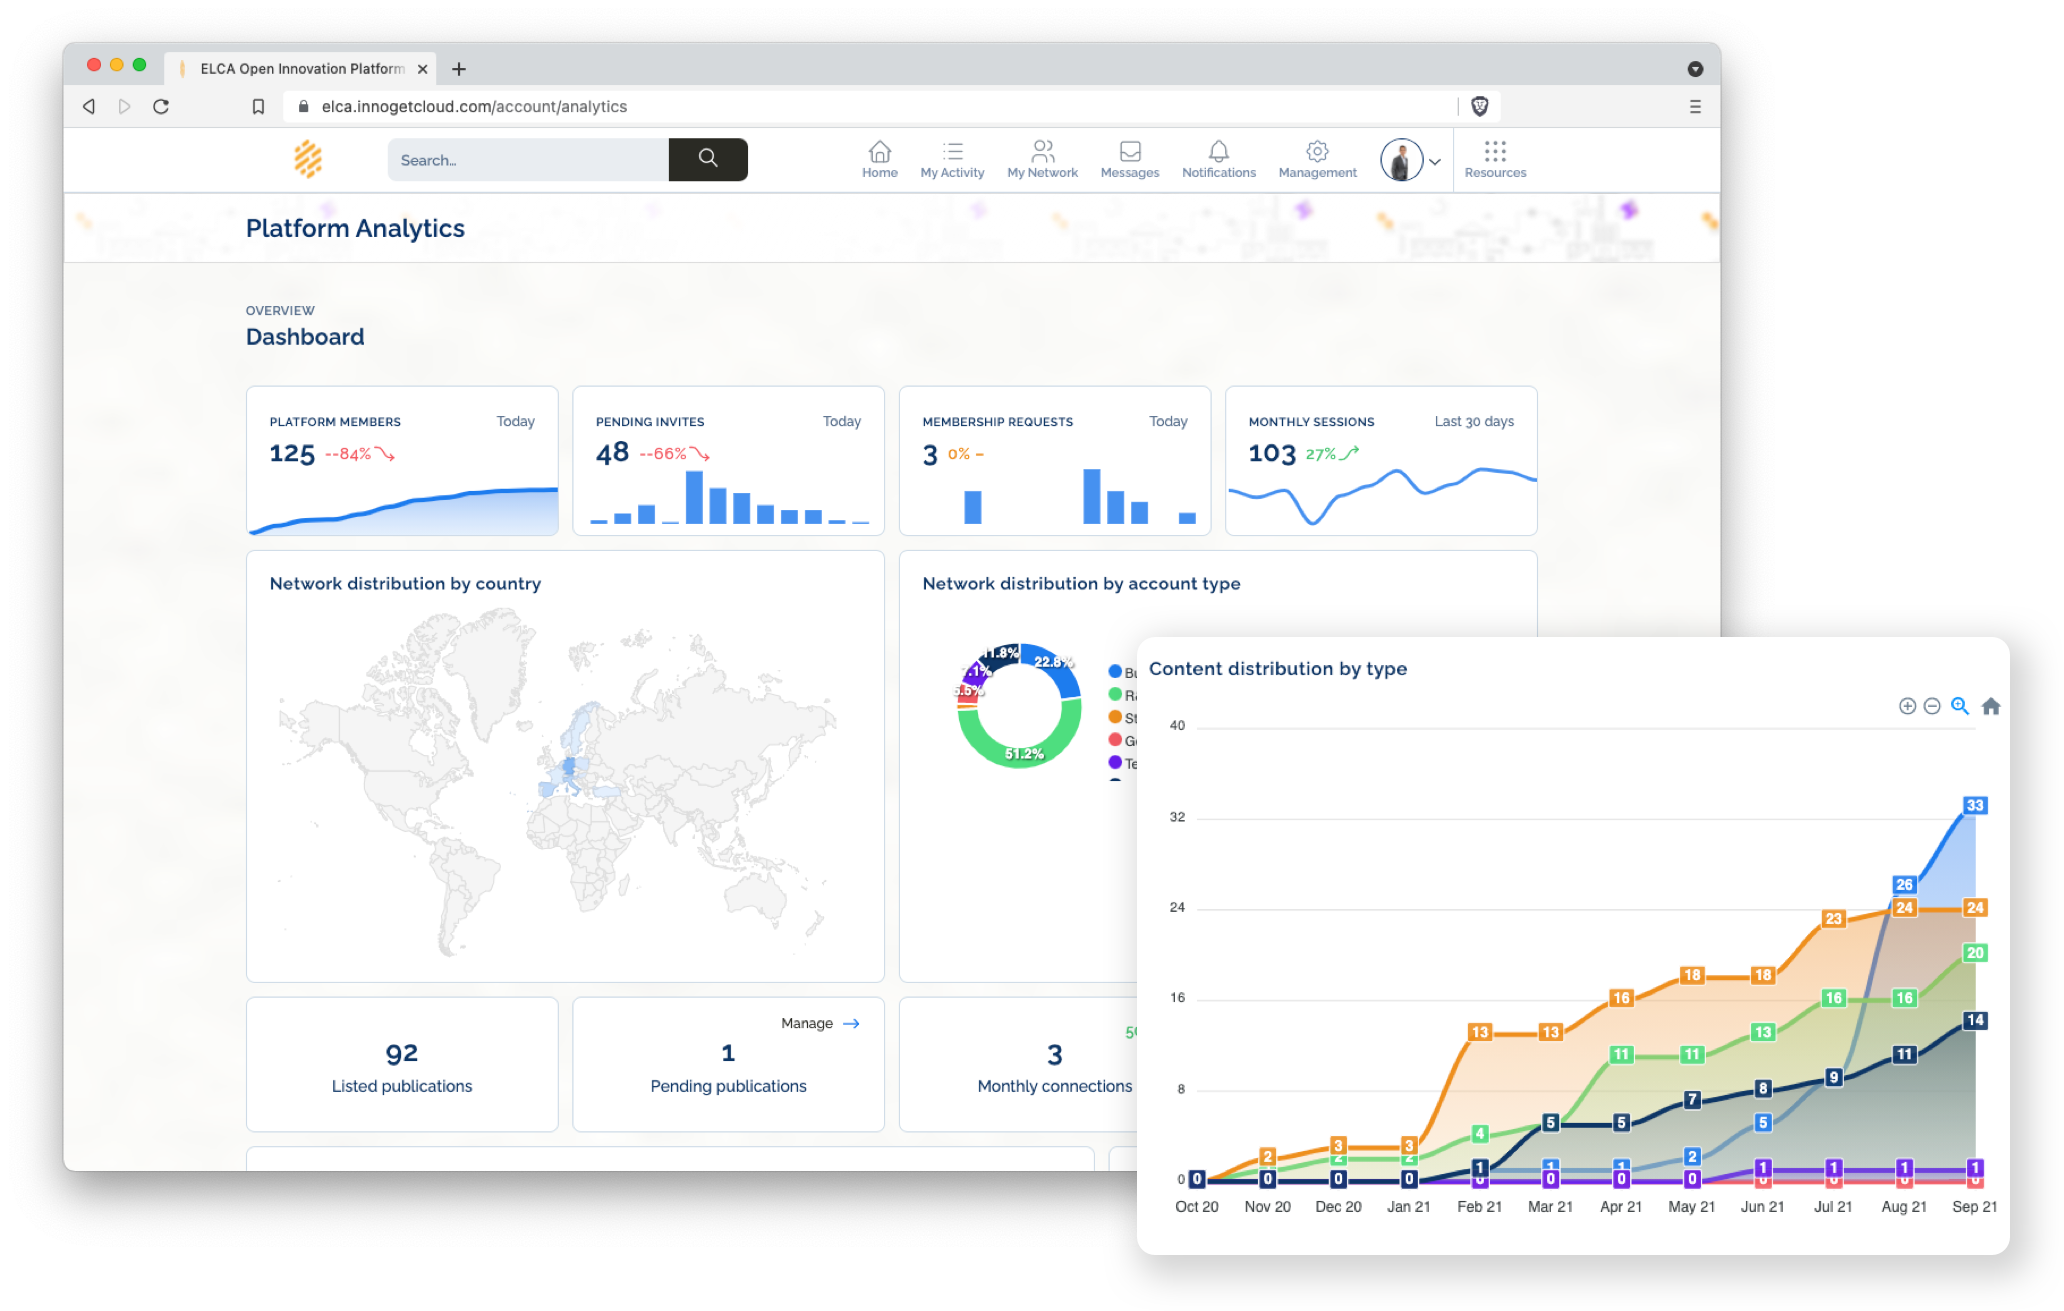Click the navy 14 data point marker
Viewport: 2064px width, 1311px height.
[x=1974, y=1021]
